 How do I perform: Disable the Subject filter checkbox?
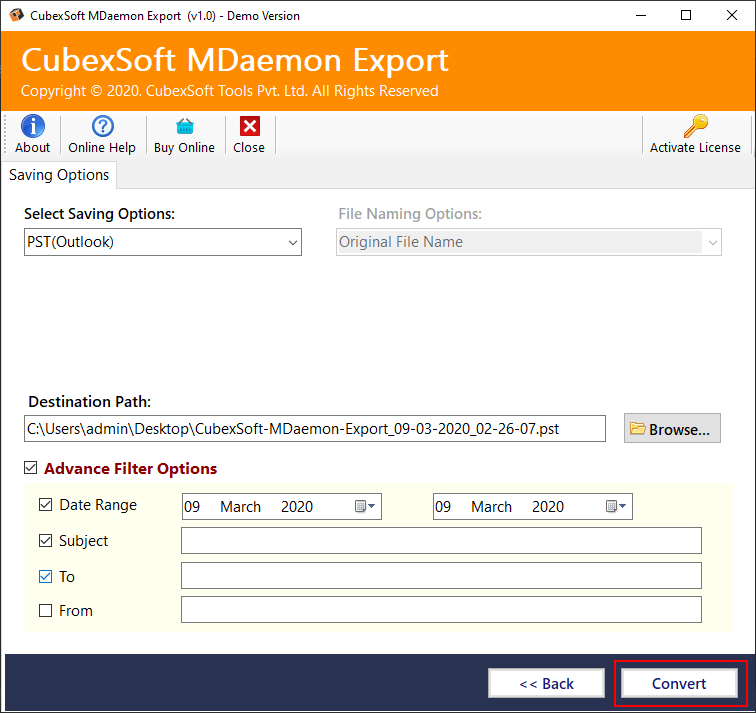(x=45, y=541)
